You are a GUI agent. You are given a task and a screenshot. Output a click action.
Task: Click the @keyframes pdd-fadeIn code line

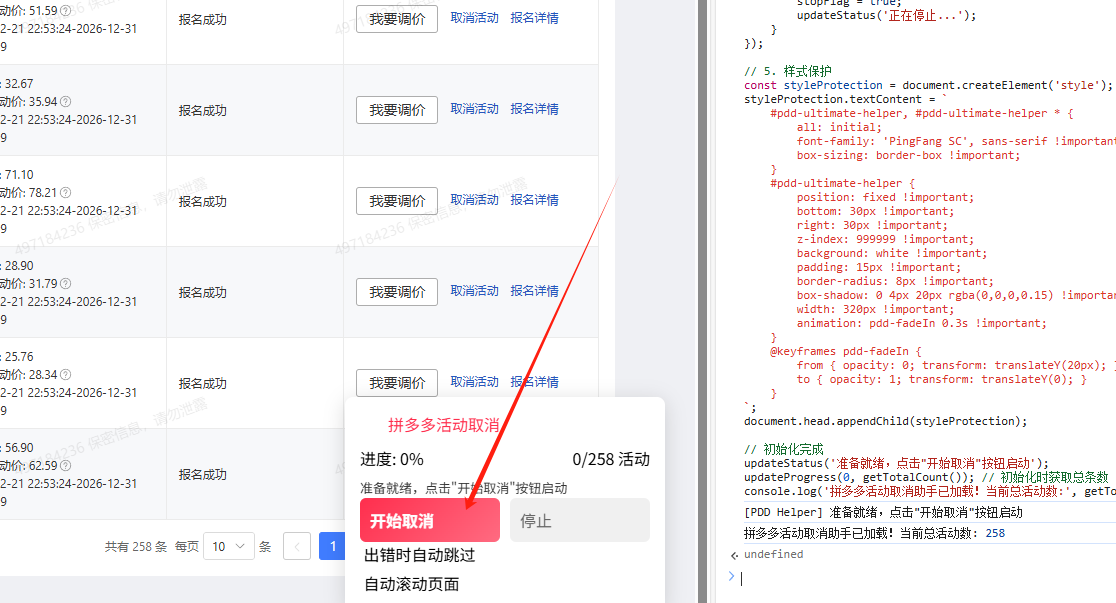click(846, 352)
